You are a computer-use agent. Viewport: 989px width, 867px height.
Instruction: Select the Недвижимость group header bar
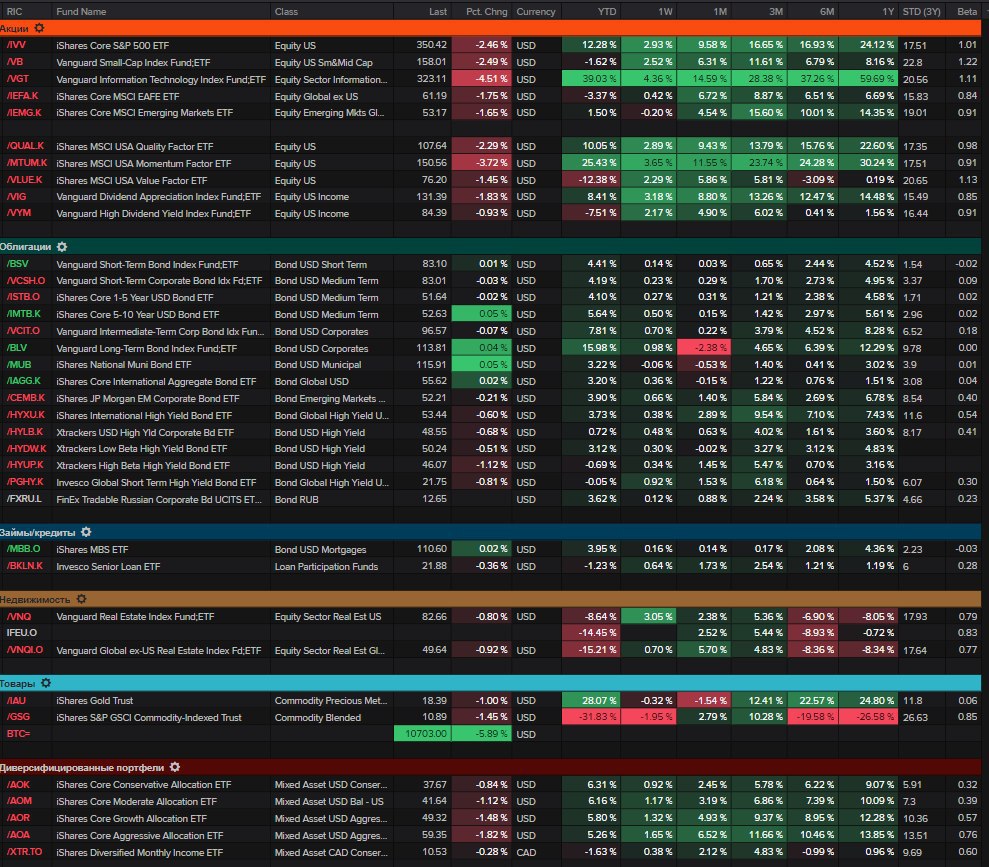click(x=491, y=599)
